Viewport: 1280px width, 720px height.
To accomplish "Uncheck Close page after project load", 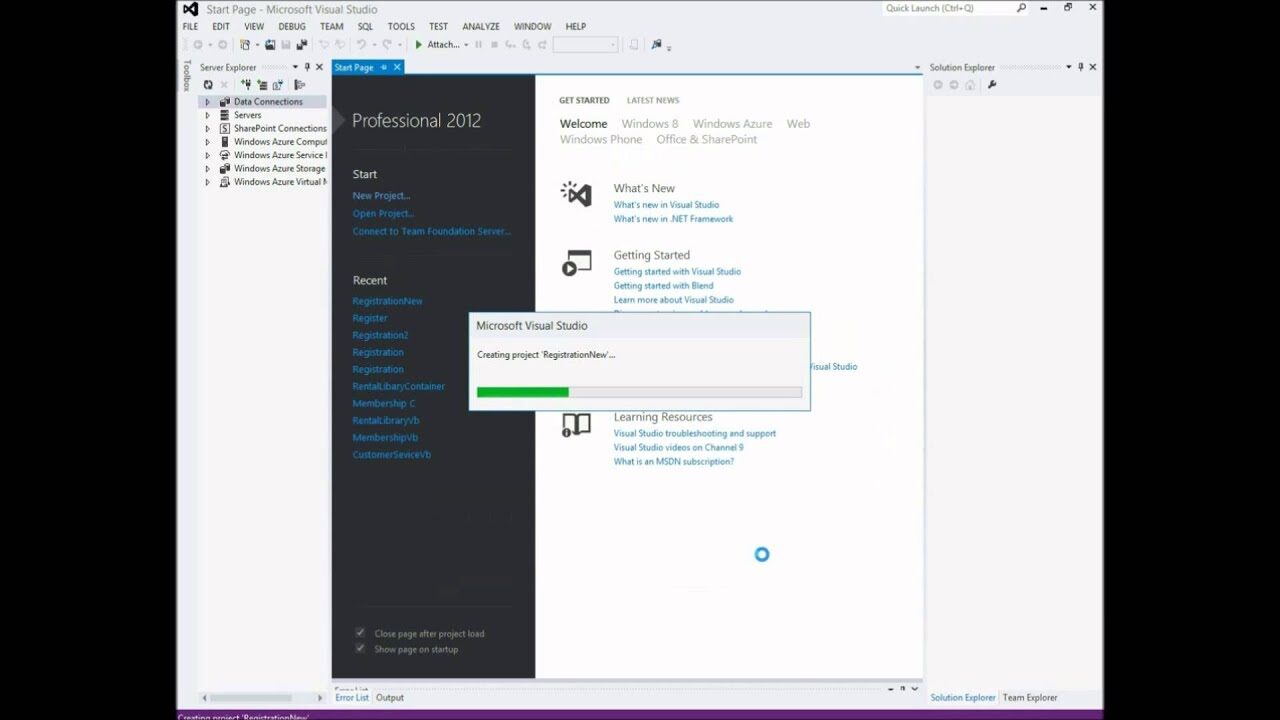I will pyautogui.click(x=360, y=632).
